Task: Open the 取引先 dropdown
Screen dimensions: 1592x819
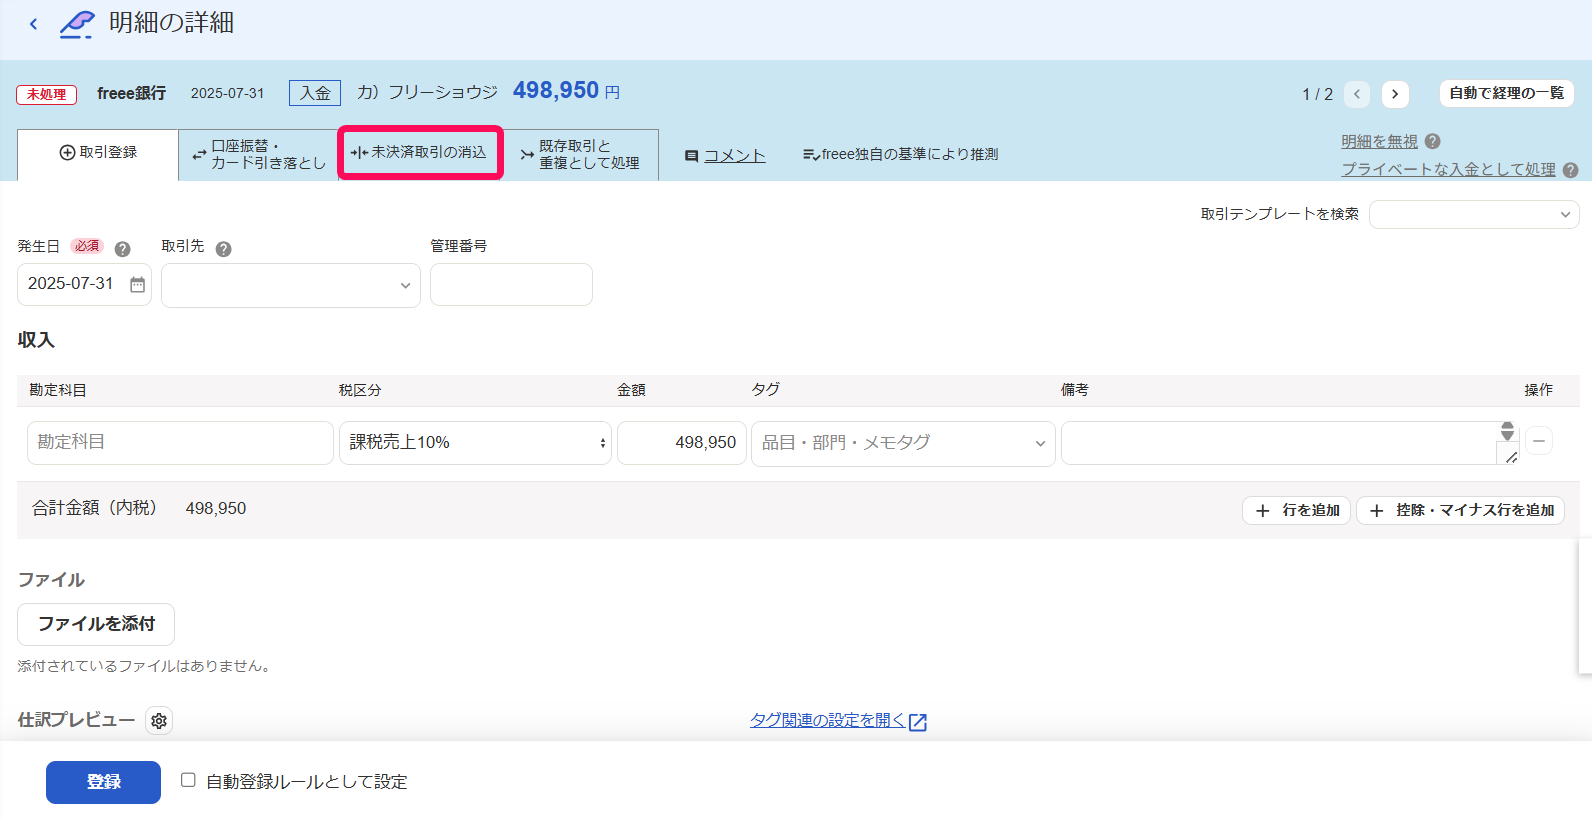Action: 291,285
